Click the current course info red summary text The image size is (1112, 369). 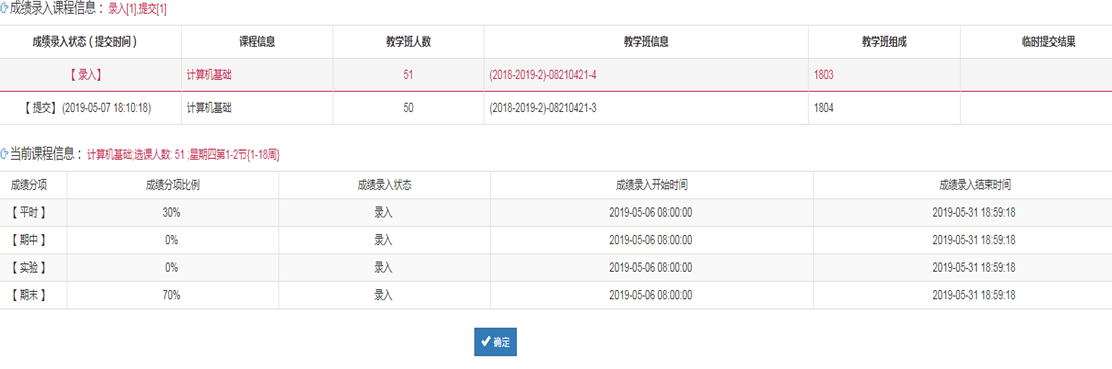click(x=183, y=154)
